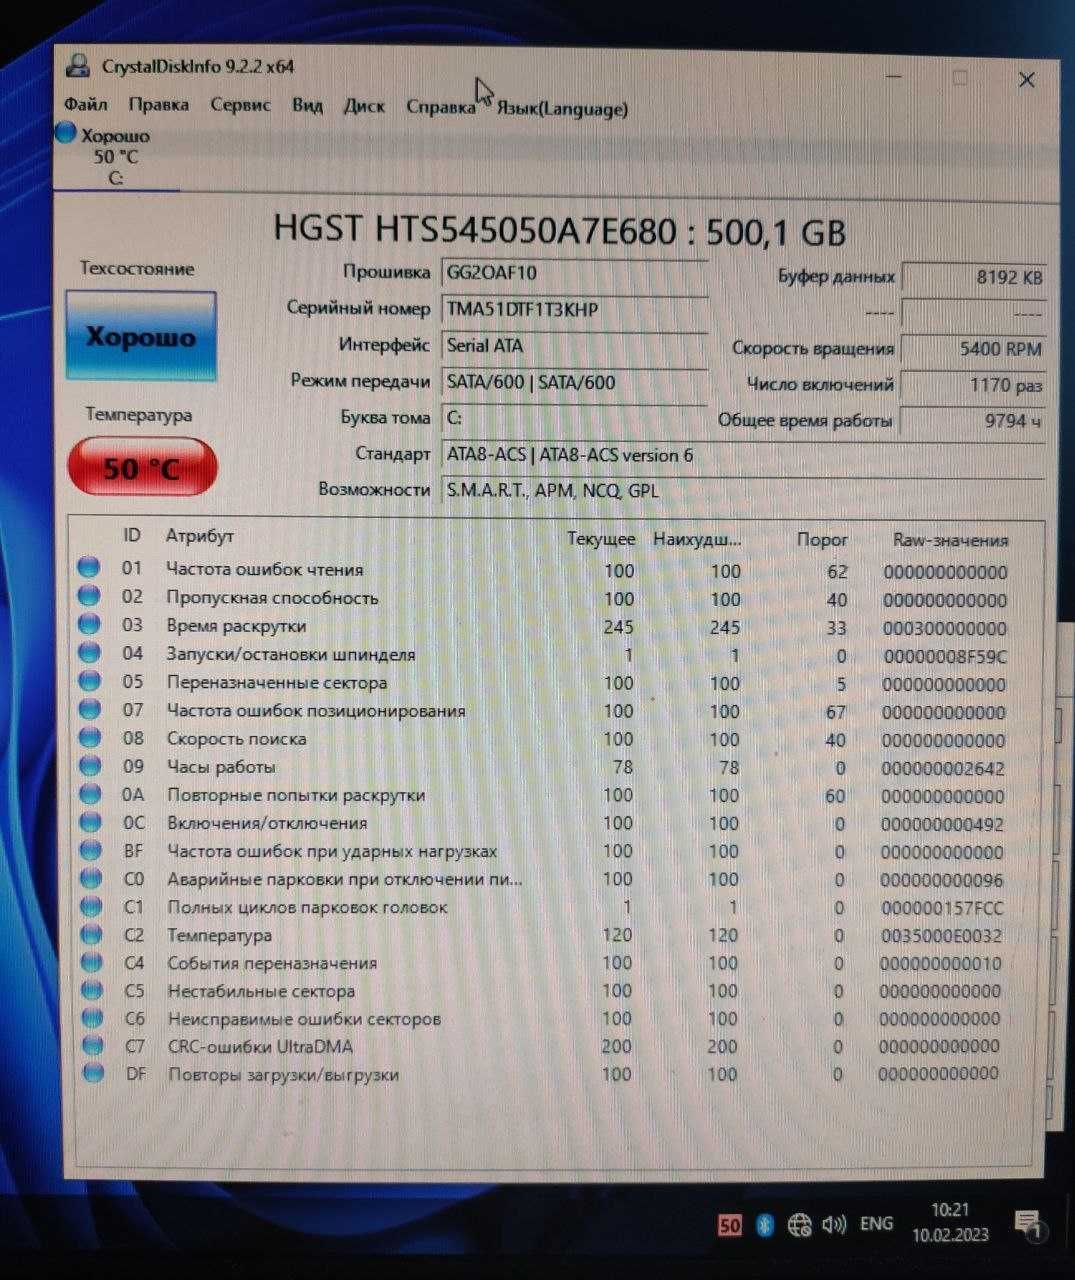Click the total hours field 9794 ч
The height and width of the screenshot is (1280, 1075).
974,421
